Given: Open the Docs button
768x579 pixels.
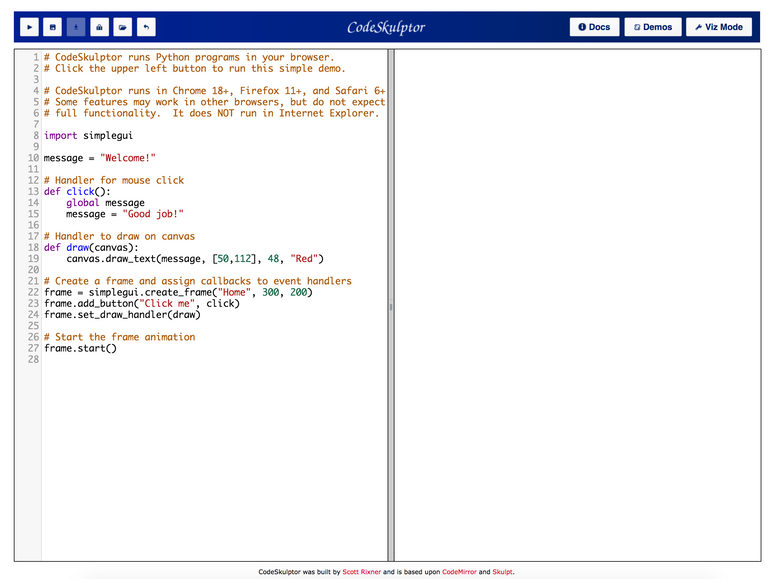Looking at the screenshot, I should 594,27.
